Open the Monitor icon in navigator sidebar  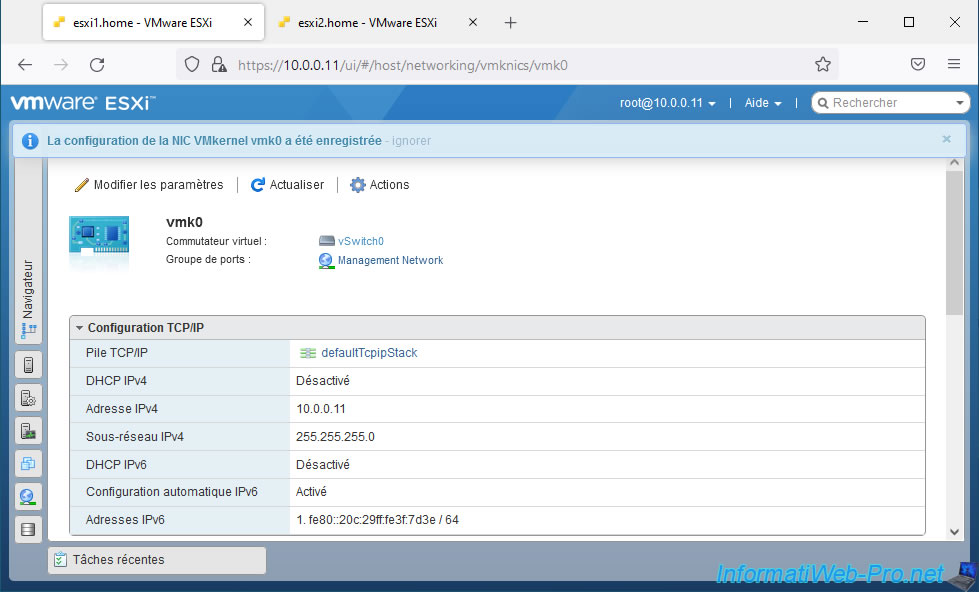click(x=28, y=431)
